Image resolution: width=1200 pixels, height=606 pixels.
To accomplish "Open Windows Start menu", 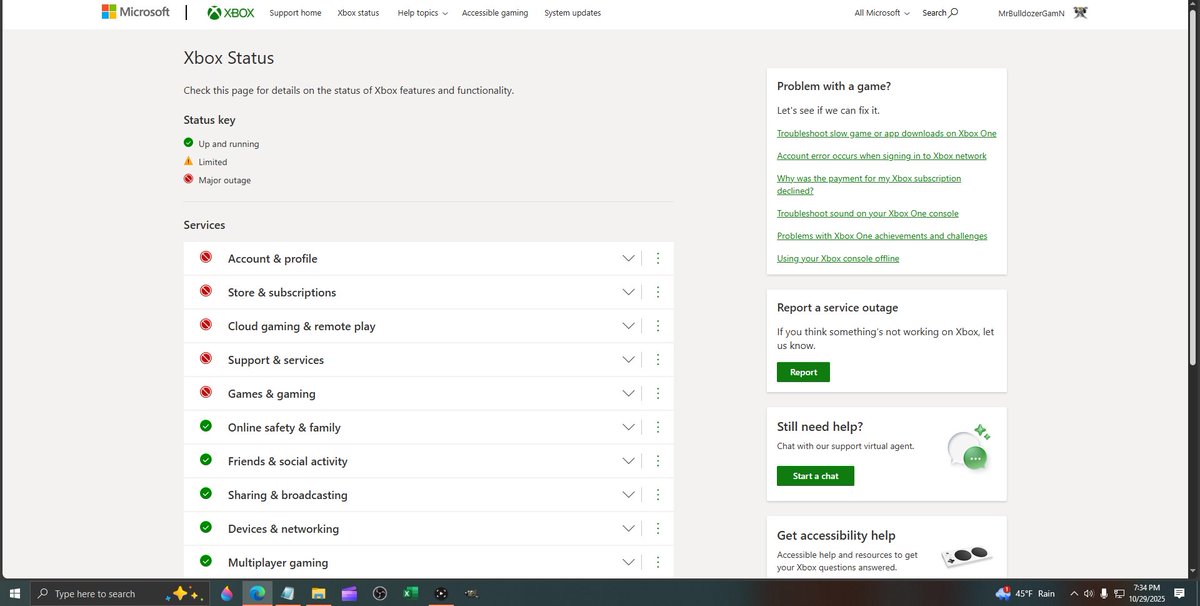I will pos(15,593).
